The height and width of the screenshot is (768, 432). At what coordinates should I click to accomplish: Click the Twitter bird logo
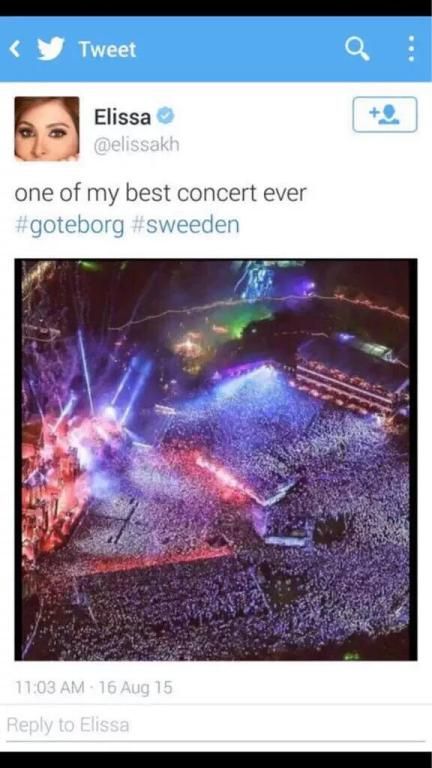pyautogui.click(x=51, y=49)
